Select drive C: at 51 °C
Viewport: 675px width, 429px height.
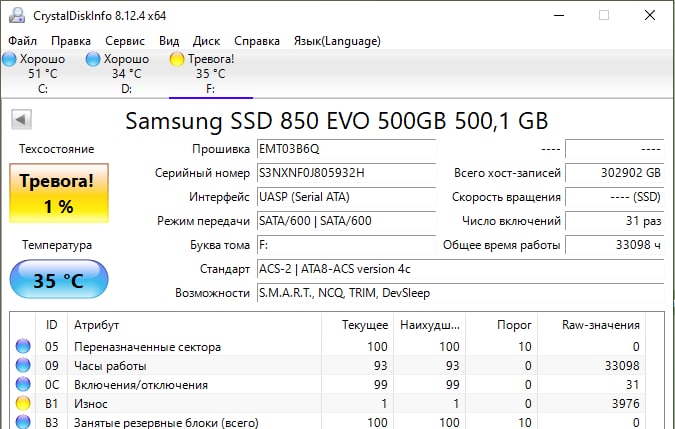(x=42, y=74)
